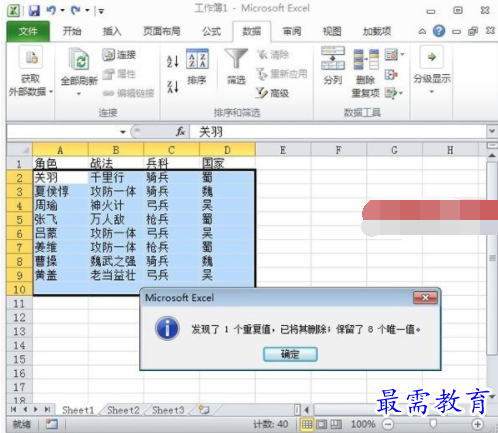Open the Undo history dropdown arrow
The height and width of the screenshot is (433, 498).
point(62,11)
